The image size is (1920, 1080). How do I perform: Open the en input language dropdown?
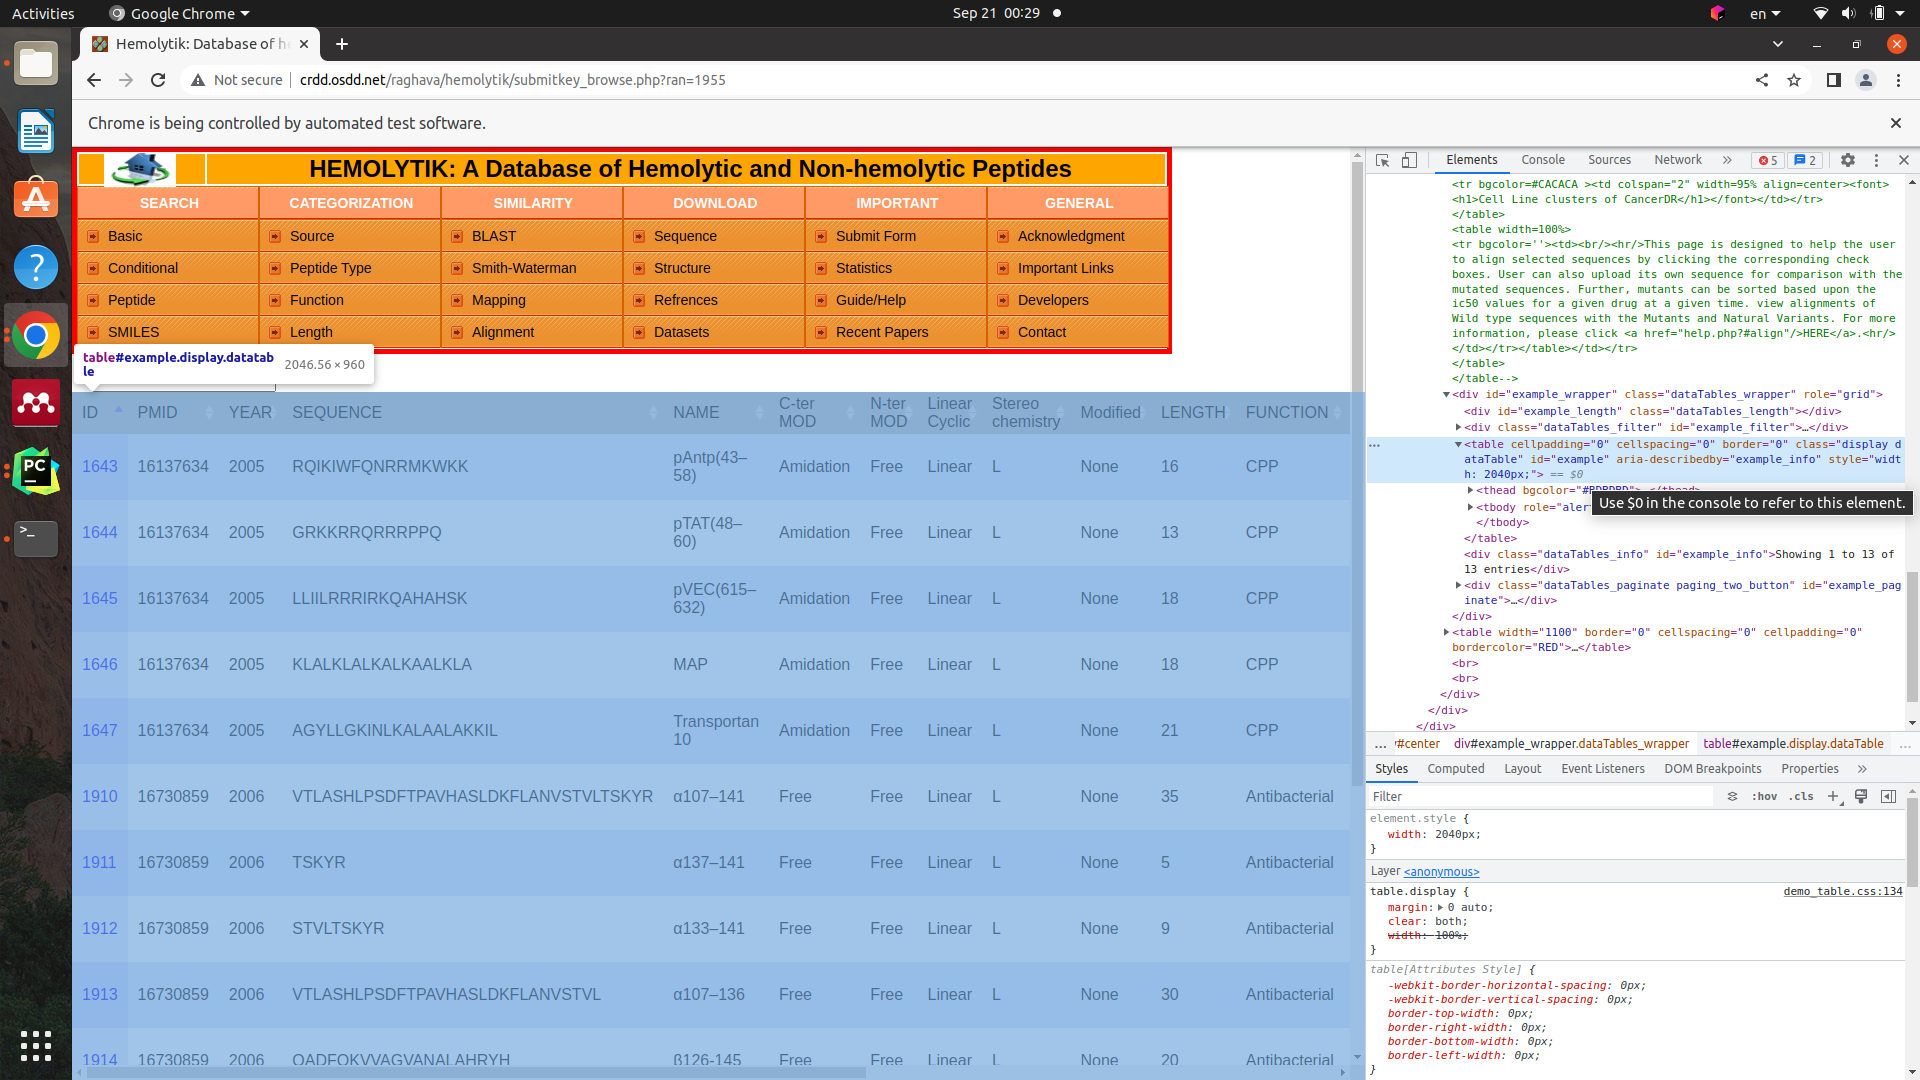[x=1765, y=14]
